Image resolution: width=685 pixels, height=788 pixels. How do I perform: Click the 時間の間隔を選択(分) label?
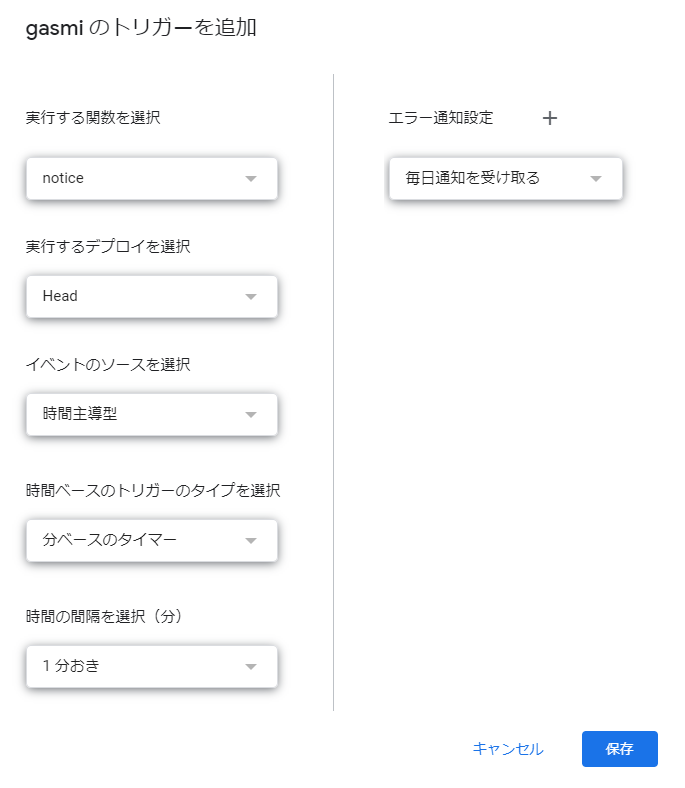click(x=117, y=617)
